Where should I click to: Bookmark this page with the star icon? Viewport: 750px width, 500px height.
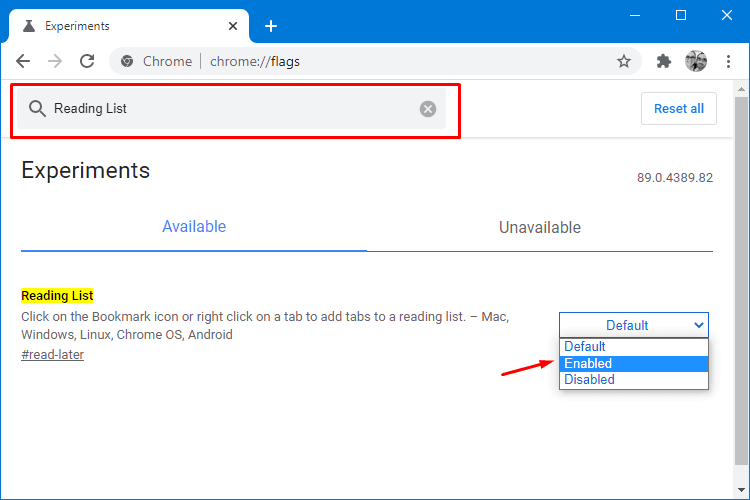pos(623,61)
